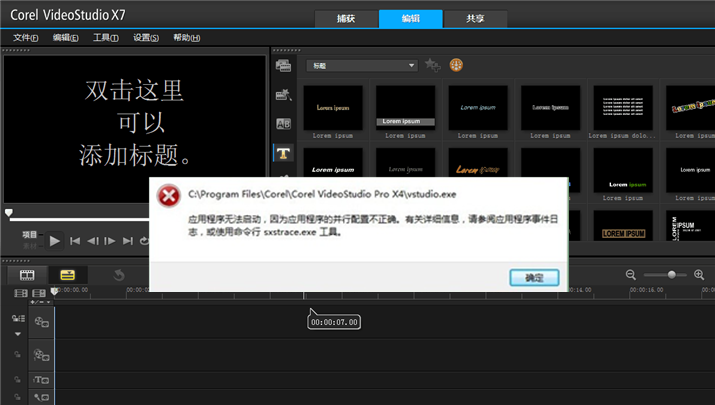Viewport: 715px width, 405px height.
Task: Click the orange film reel options icon
Action: coord(456,65)
